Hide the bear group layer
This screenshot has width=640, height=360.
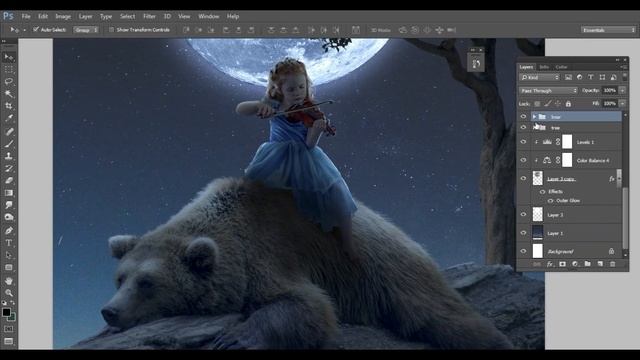point(523,117)
